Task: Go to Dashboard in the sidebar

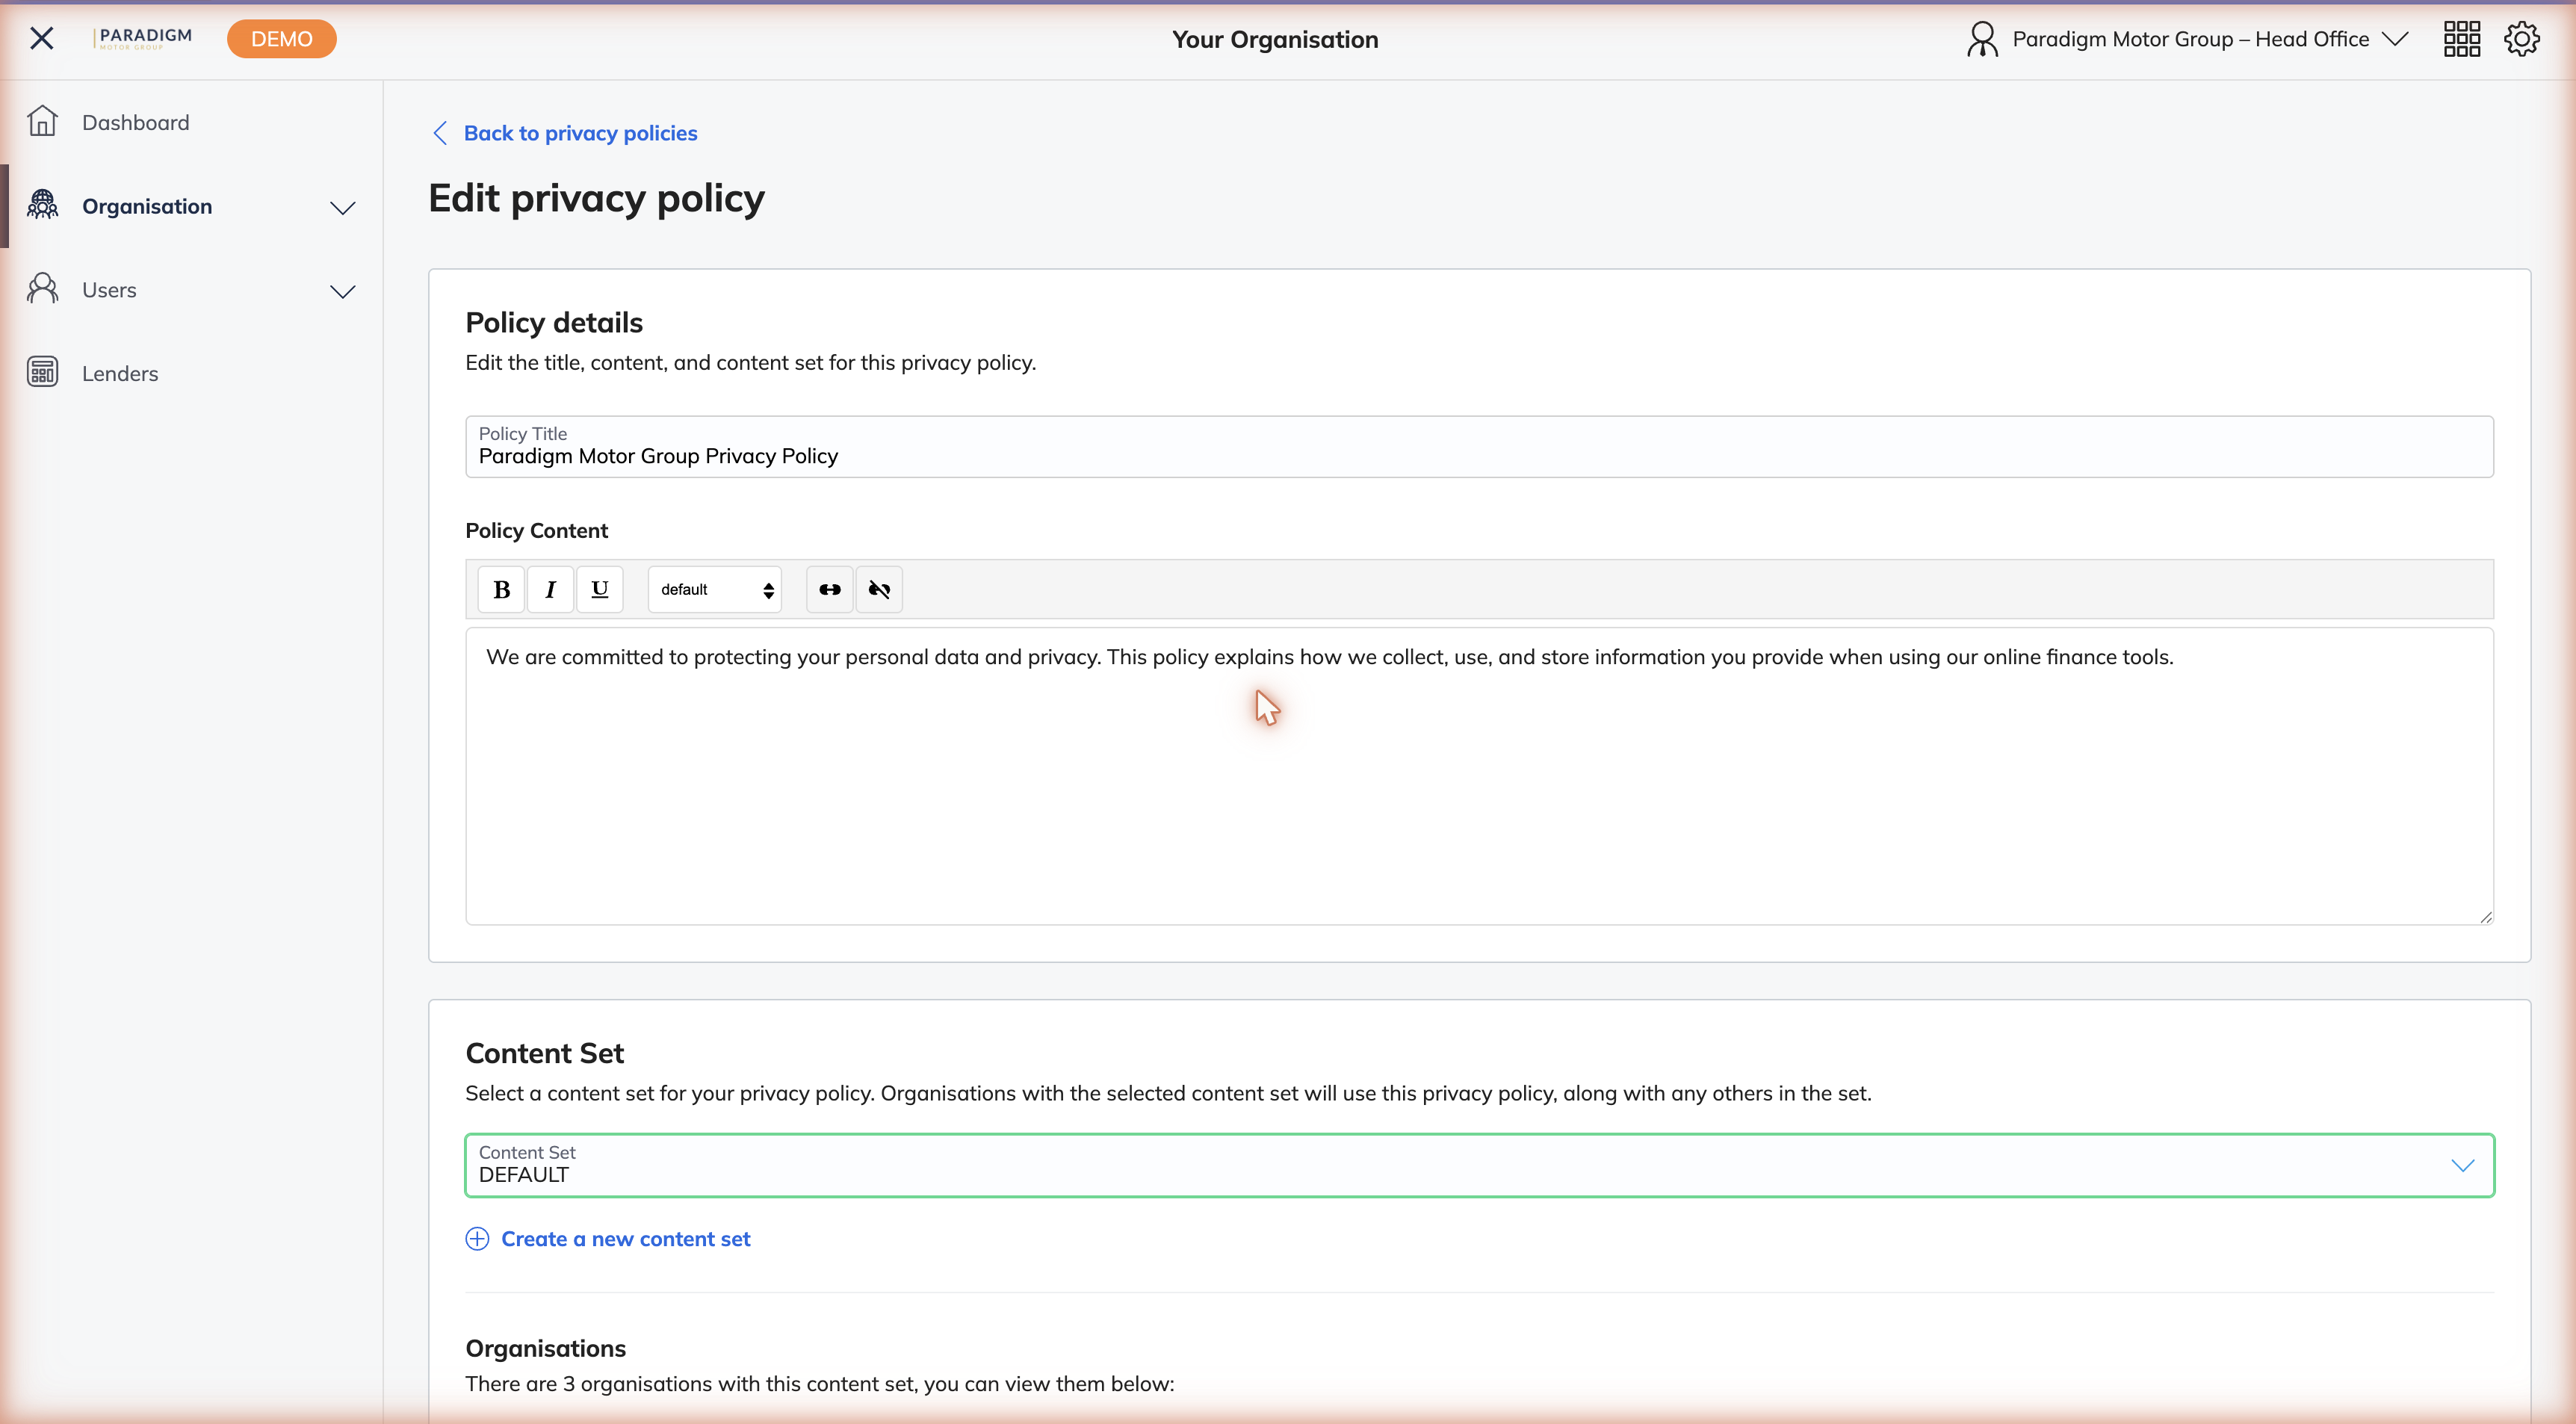Action: [x=135, y=122]
